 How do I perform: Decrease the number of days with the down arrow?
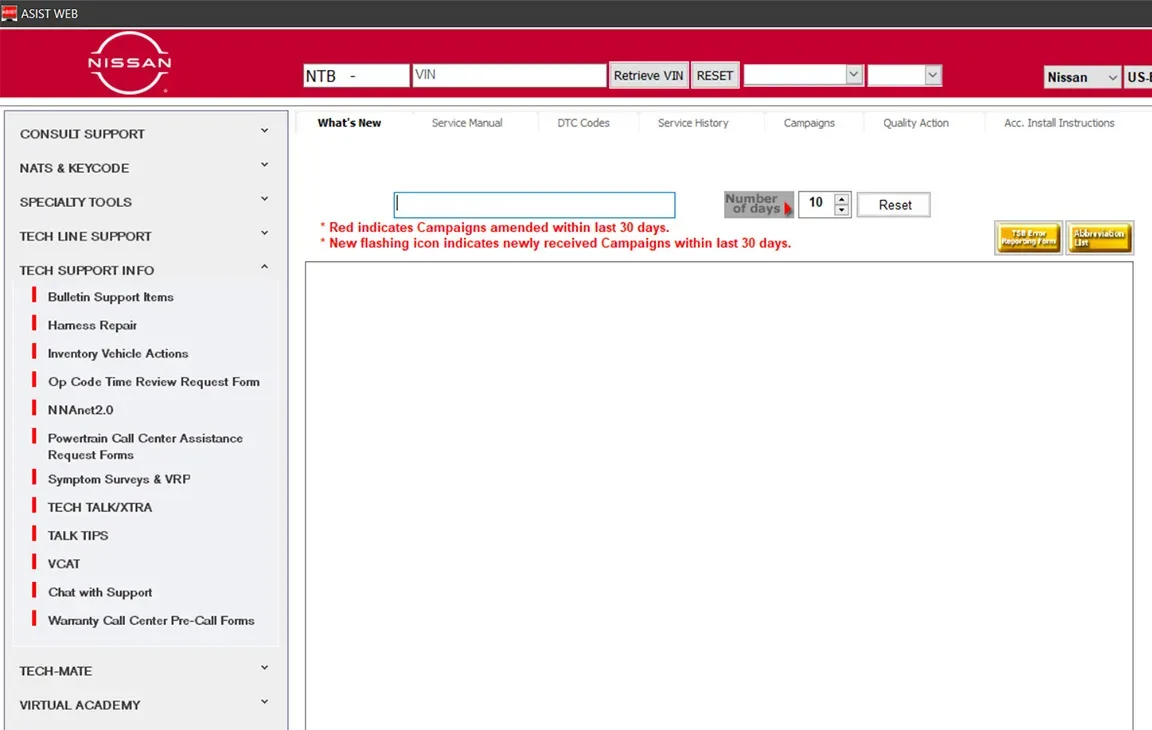842,211
